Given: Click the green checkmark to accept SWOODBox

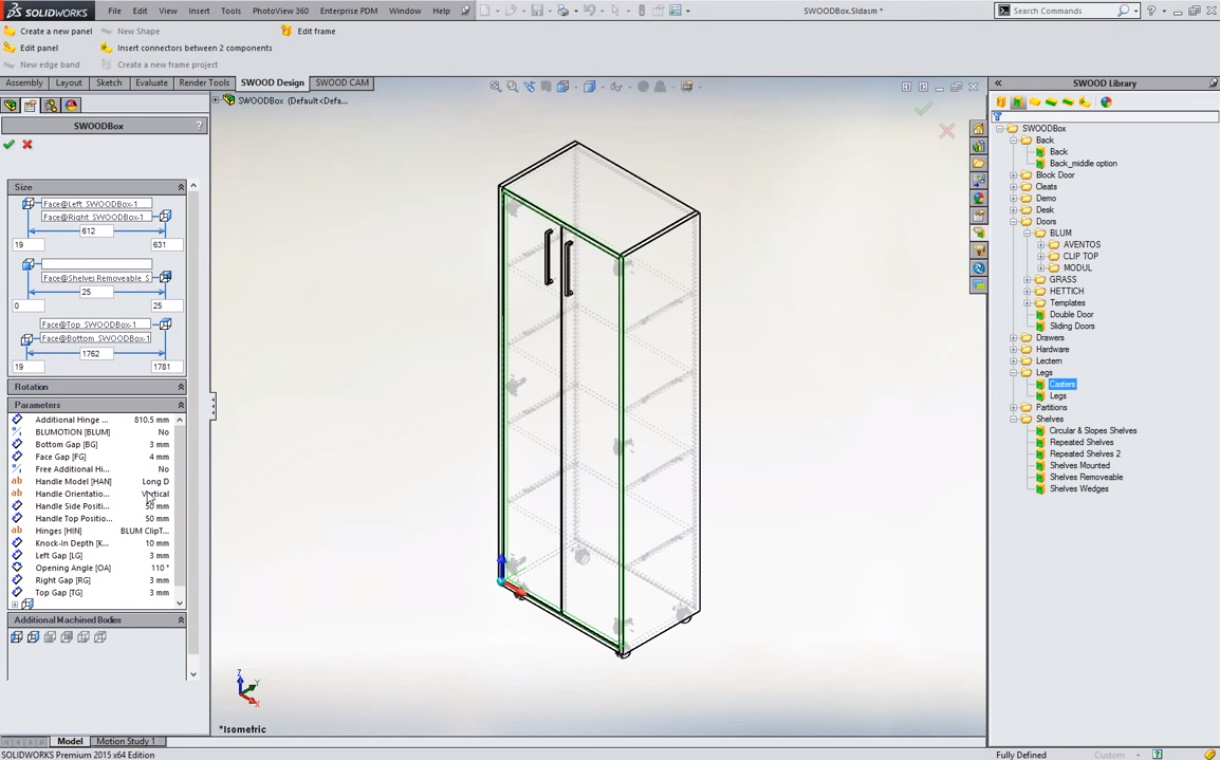Looking at the screenshot, I should click(x=9, y=145).
